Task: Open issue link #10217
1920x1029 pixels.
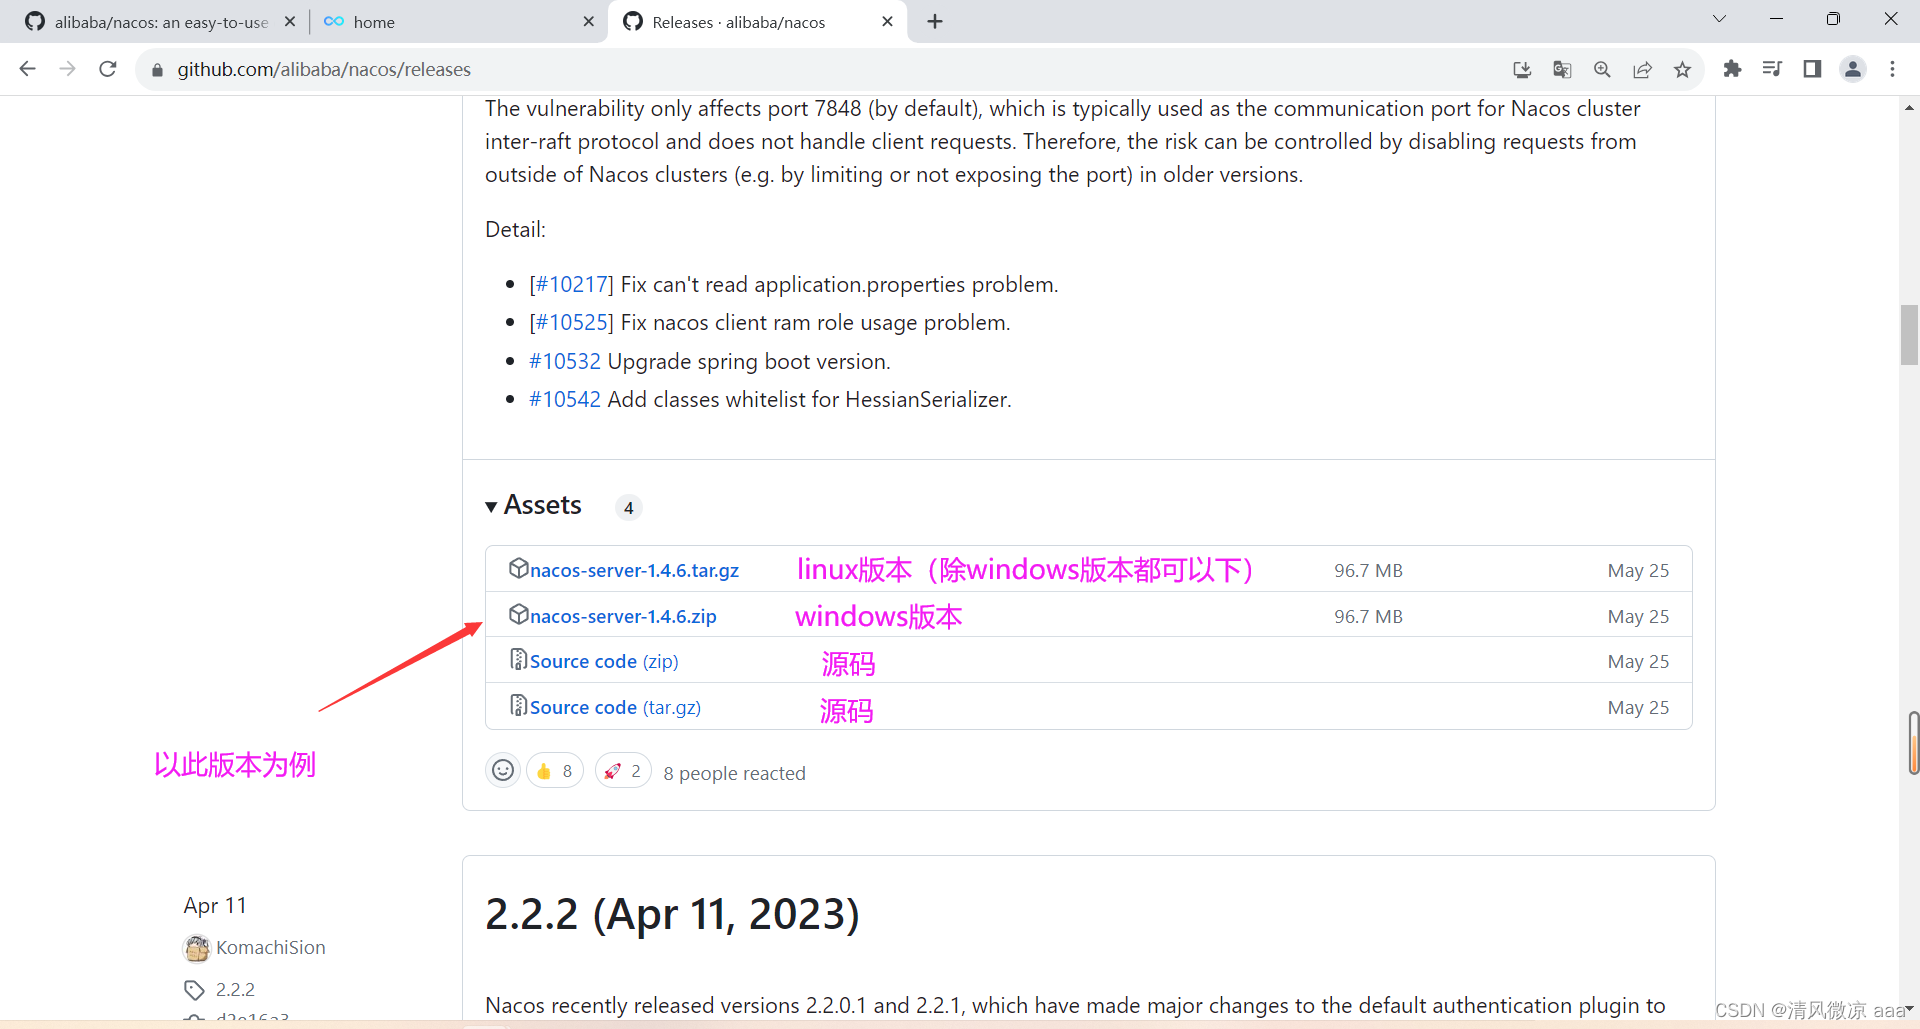Action: coord(571,285)
